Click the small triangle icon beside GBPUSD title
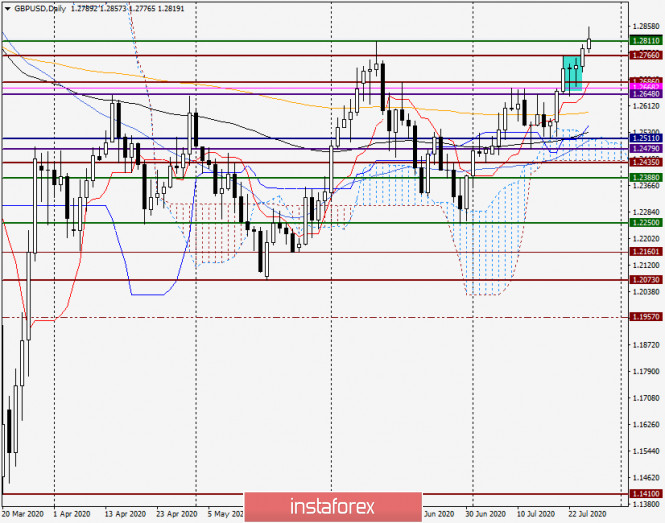 (x=7, y=8)
